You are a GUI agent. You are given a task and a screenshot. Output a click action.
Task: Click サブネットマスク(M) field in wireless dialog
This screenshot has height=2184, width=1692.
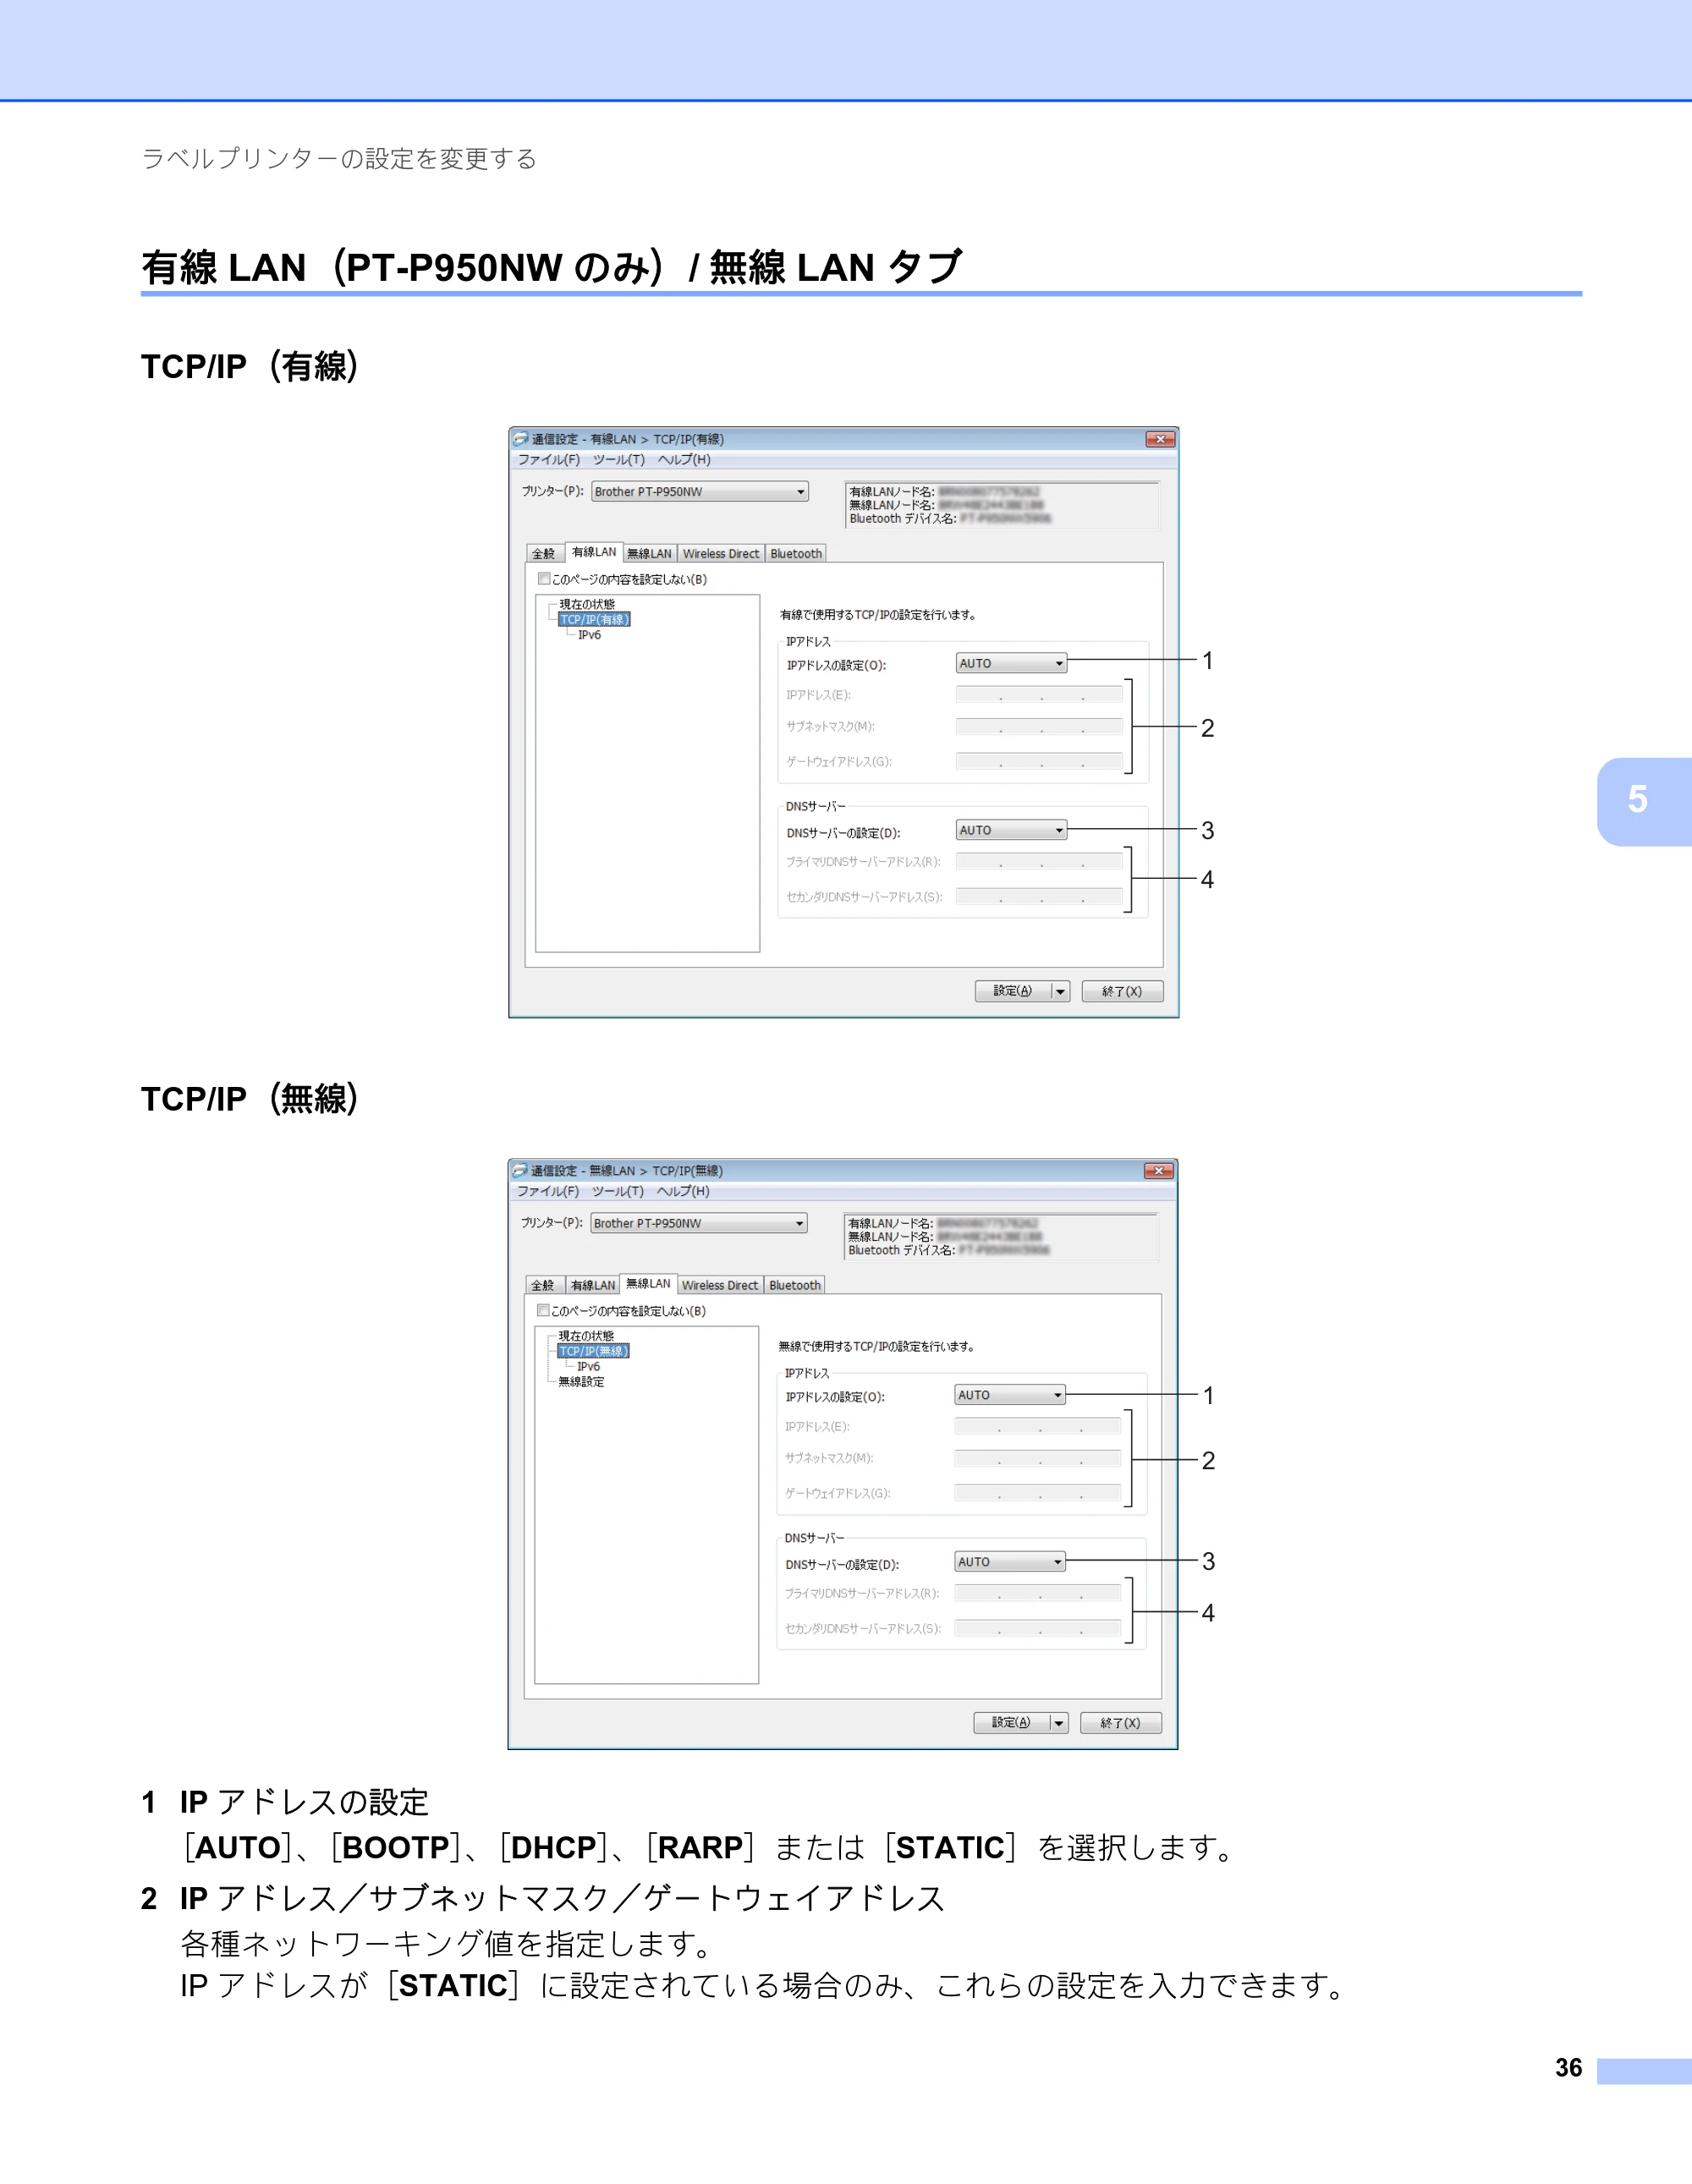point(1038,1459)
